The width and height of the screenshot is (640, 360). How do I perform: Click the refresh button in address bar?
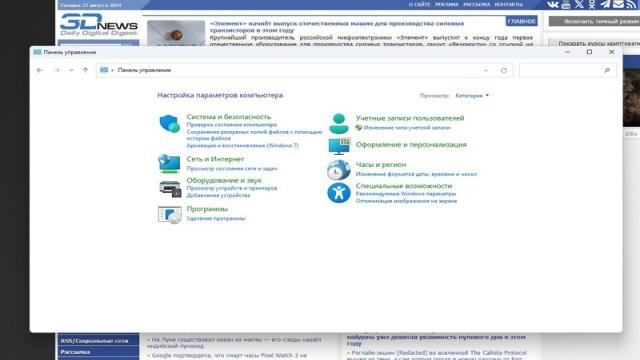(504, 70)
